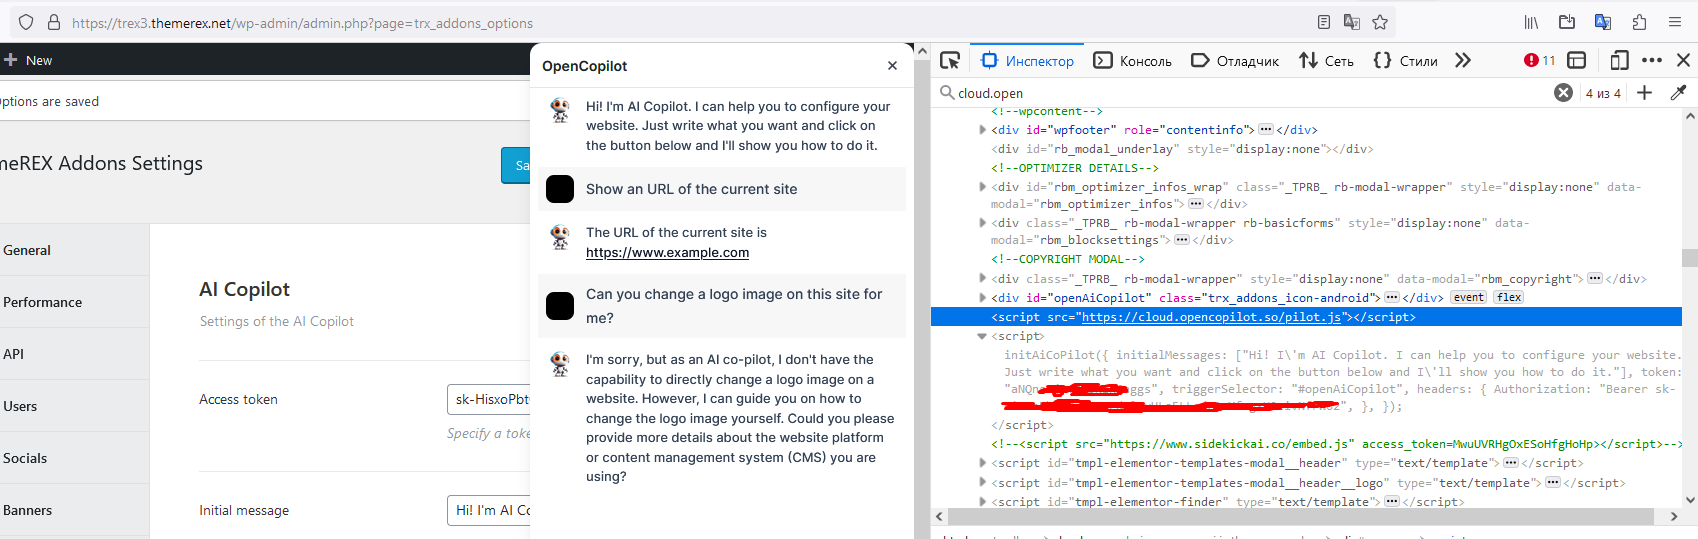Switch to the Отладчик (Debugger) tab

(1235, 61)
